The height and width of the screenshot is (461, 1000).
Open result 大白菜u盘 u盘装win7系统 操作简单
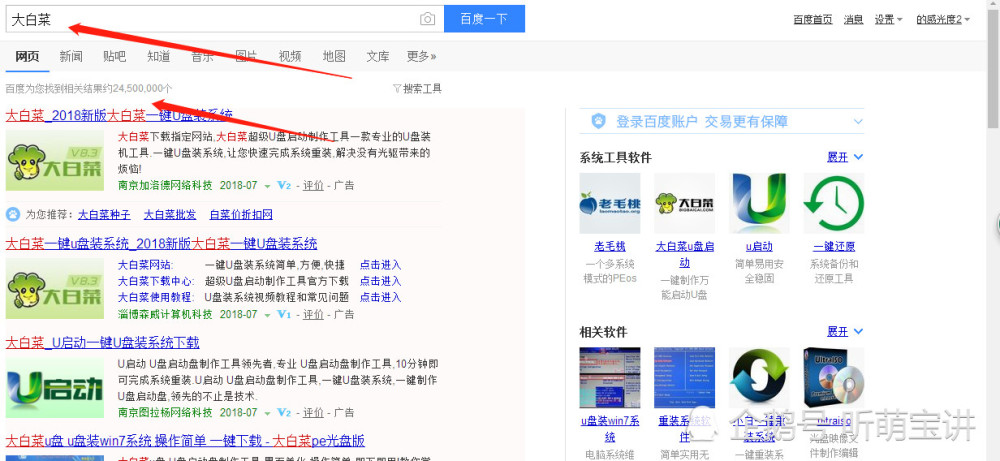(x=185, y=441)
